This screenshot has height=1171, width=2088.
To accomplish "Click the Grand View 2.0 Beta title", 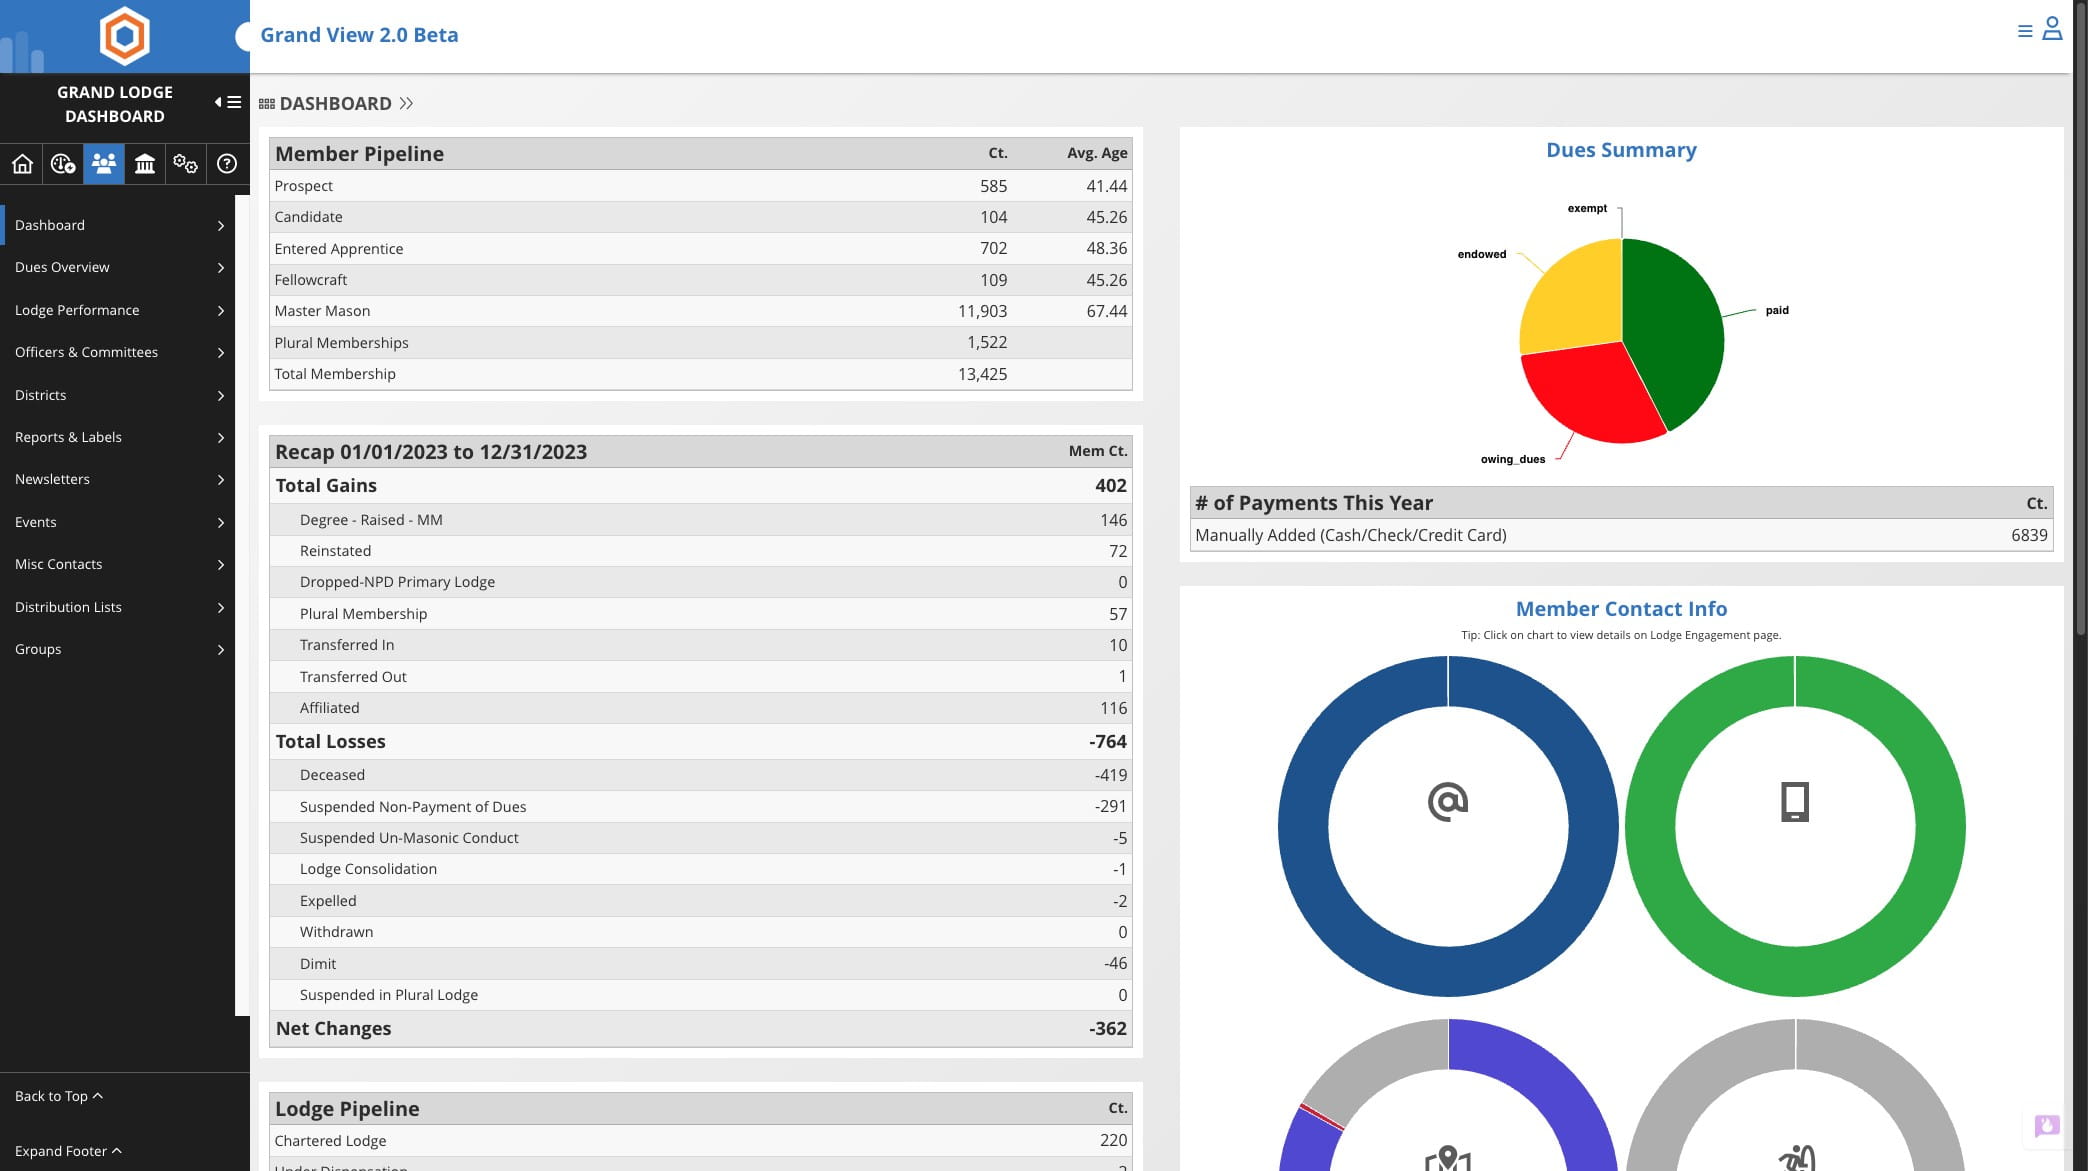I will (x=359, y=35).
